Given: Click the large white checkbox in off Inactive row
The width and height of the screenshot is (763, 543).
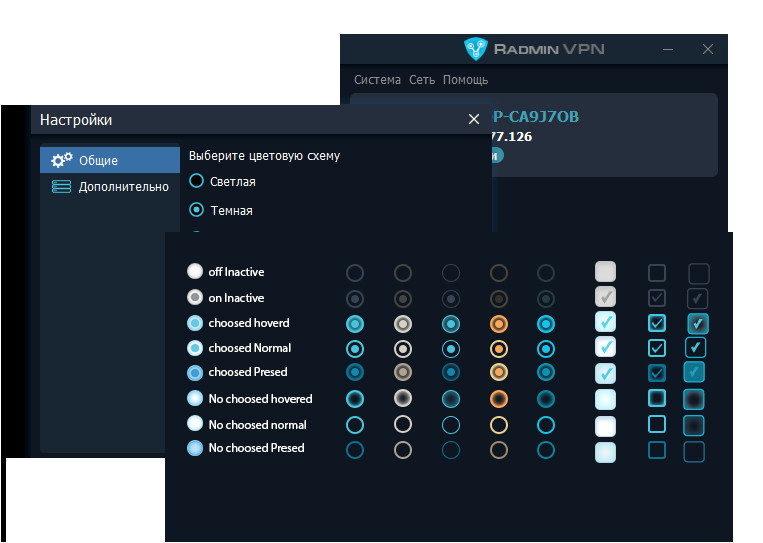Looking at the screenshot, I should (x=605, y=271).
